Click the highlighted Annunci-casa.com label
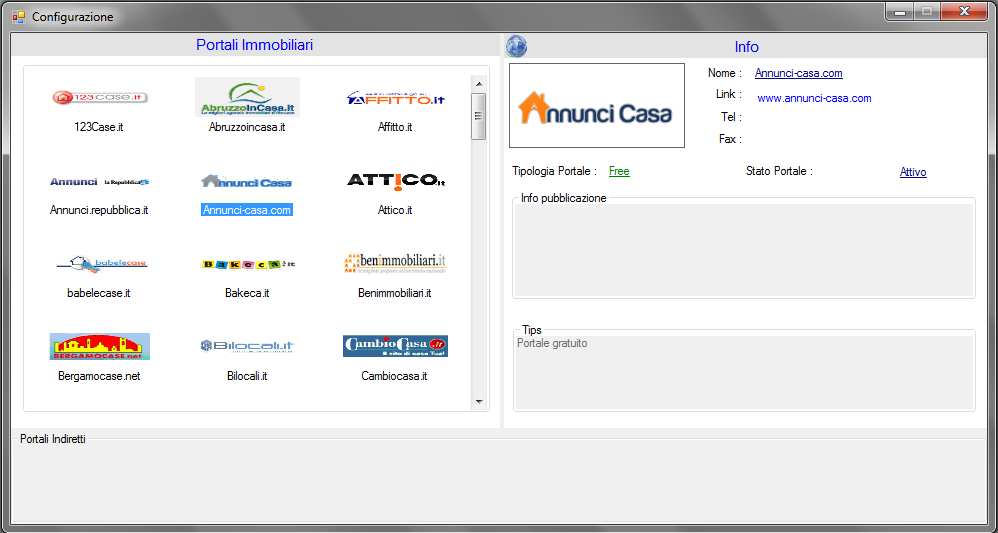This screenshot has width=998, height=533. pyautogui.click(x=247, y=210)
